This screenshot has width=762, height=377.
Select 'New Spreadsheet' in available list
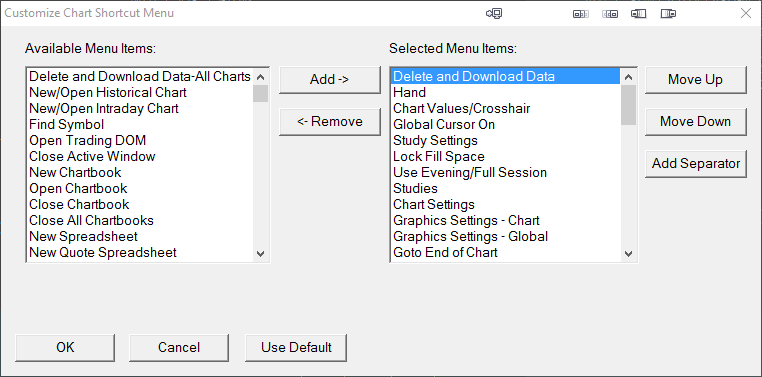(x=140, y=237)
